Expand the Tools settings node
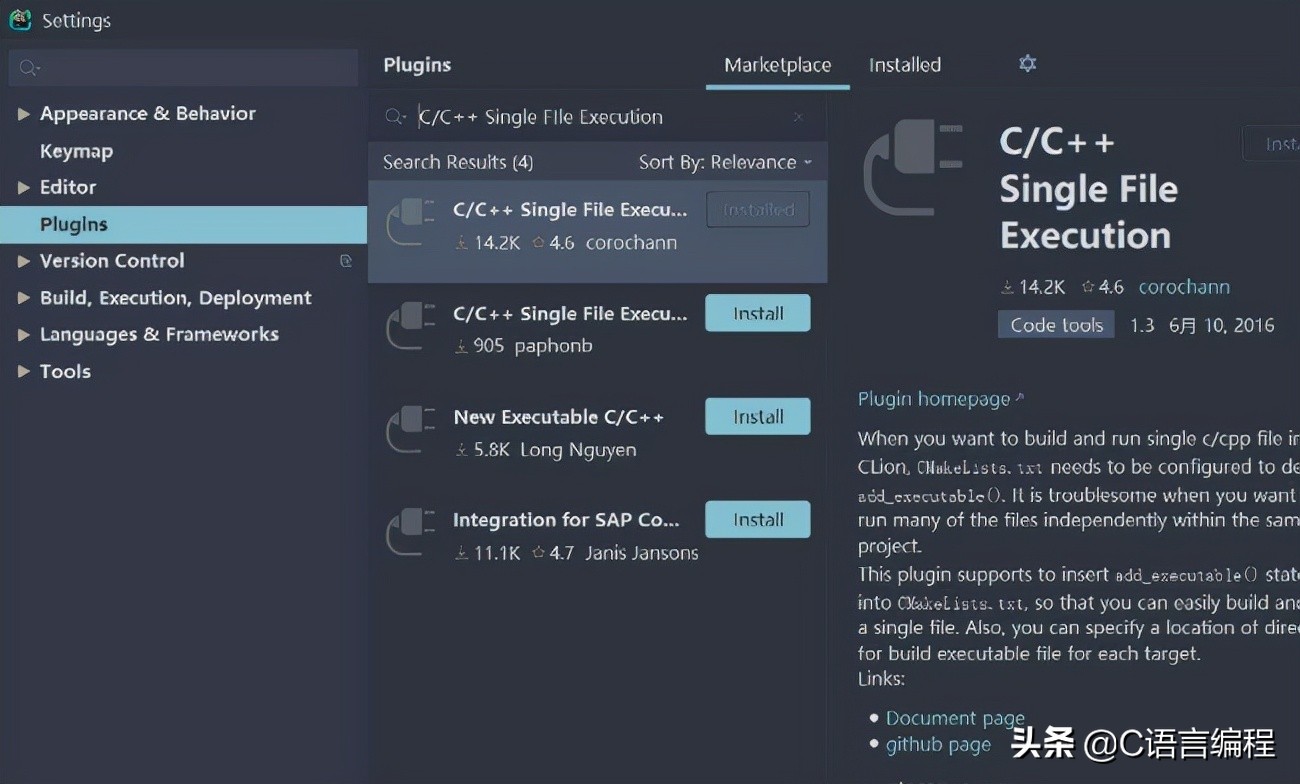 (23, 371)
